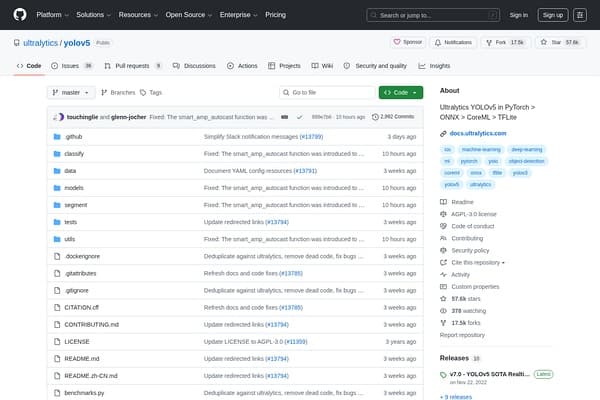Click the Sponsor heart button
Screen dimensions: 600x400
pos(408,42)
